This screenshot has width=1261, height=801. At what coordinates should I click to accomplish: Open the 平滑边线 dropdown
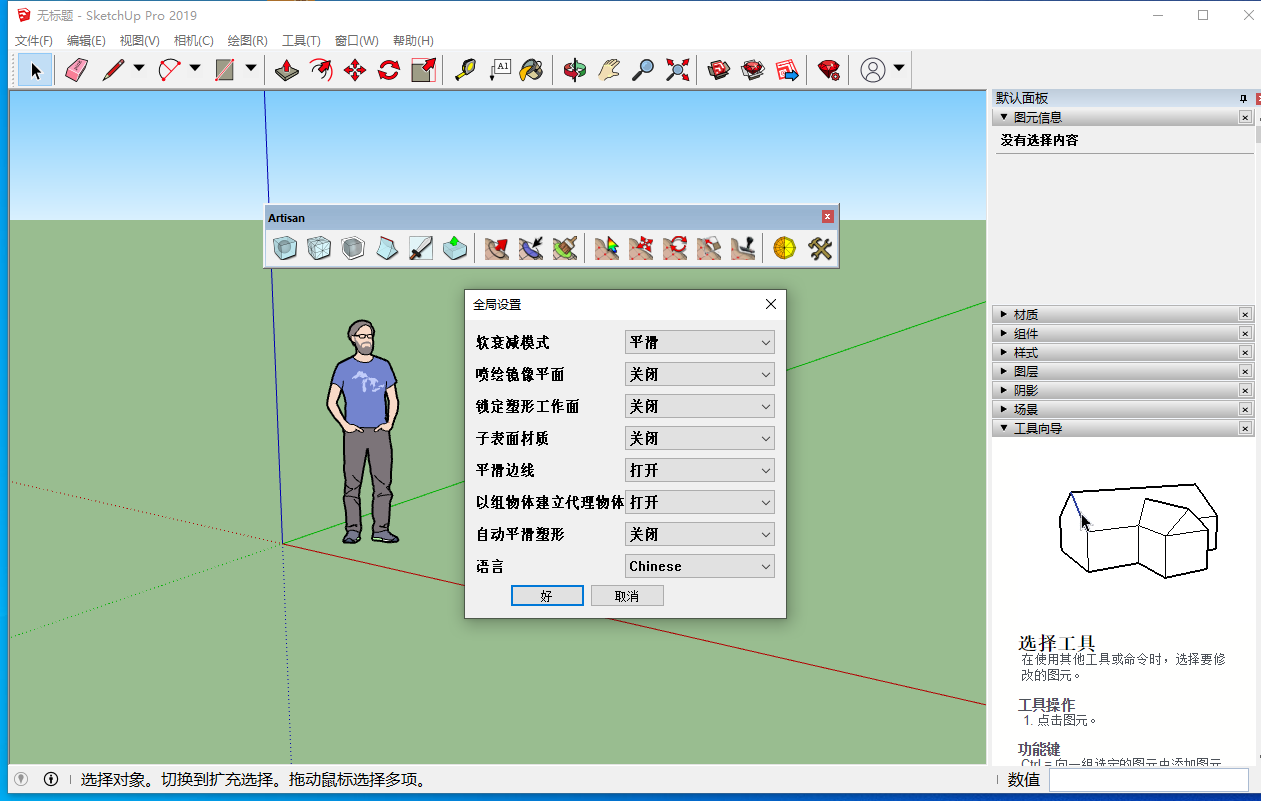pos(699,470)
